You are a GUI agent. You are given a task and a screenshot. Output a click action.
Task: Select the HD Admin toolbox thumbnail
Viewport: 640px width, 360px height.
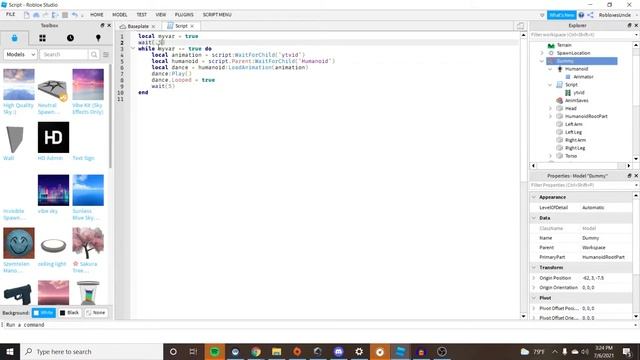(x=53, y=138)
